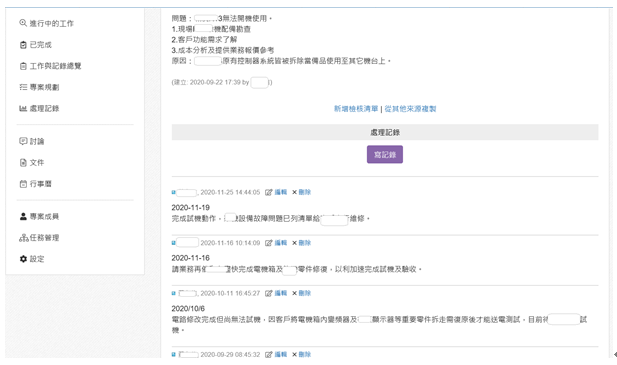The image size is (617, 365).
Task: Click the clipboard icon beside 已完成
Action: point(23,45)
